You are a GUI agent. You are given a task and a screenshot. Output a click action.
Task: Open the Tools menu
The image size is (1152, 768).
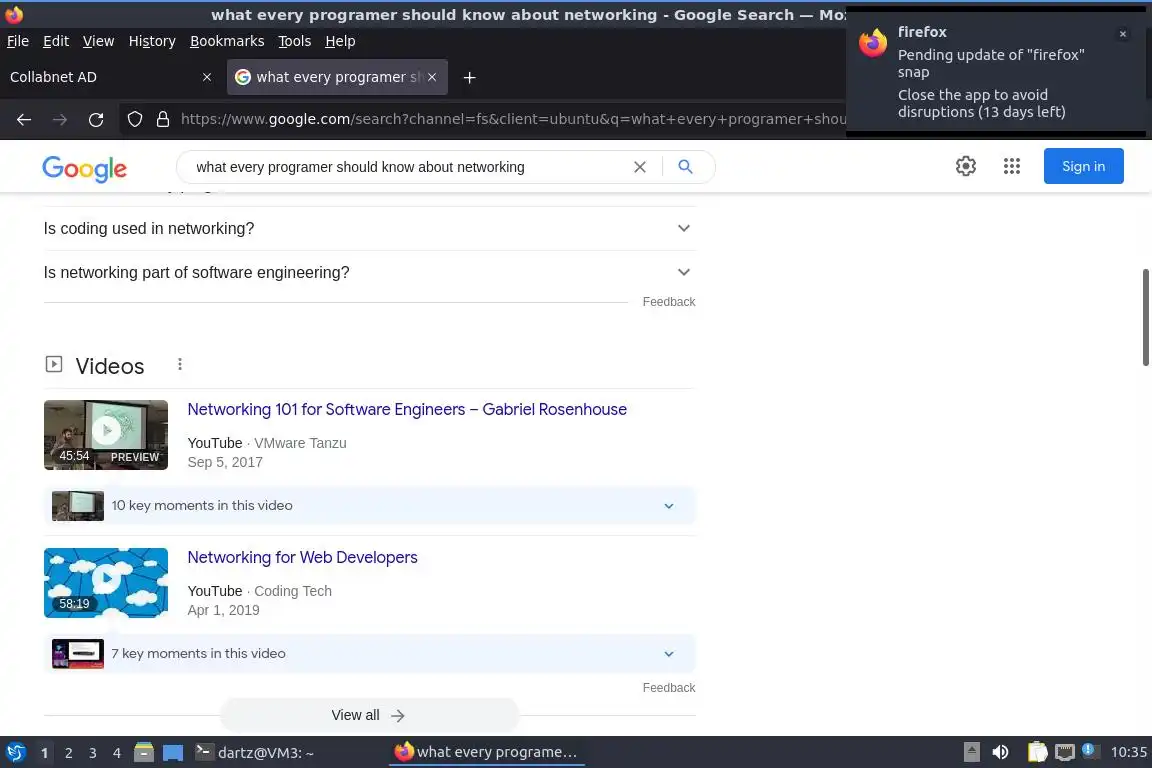295,41
